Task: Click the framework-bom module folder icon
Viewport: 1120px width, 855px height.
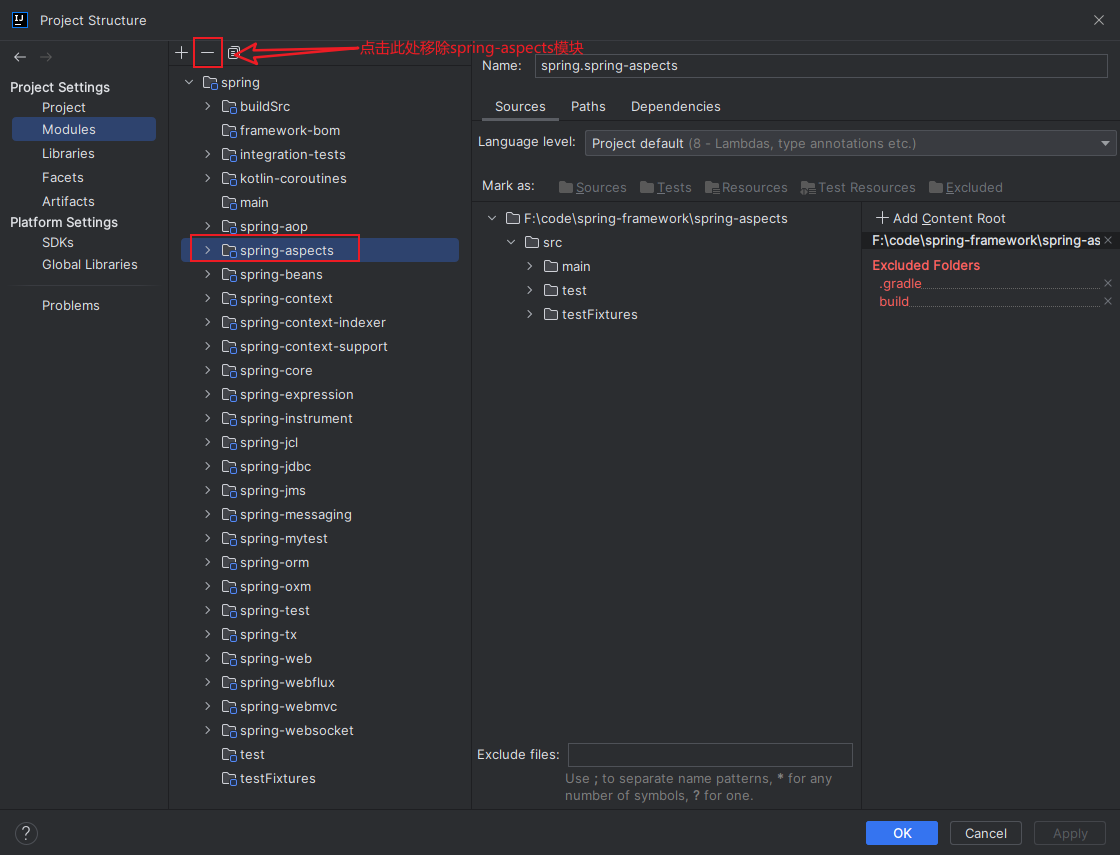Action: [x=229, y=131]
